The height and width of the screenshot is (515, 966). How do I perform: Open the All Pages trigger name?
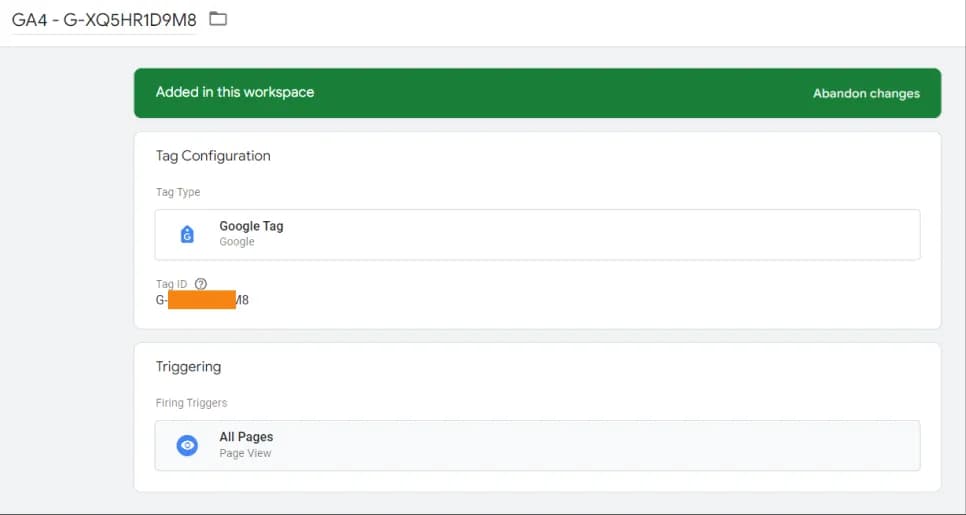[246, 437]
